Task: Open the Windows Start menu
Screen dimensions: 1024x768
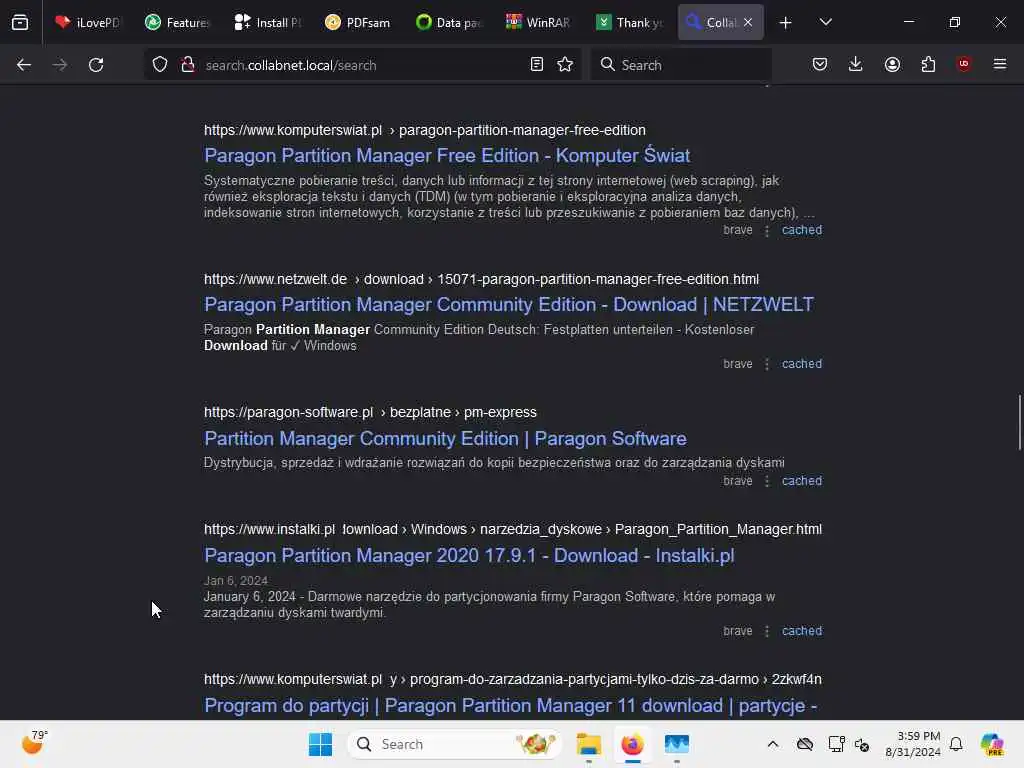Action: (x=320, y=744)
